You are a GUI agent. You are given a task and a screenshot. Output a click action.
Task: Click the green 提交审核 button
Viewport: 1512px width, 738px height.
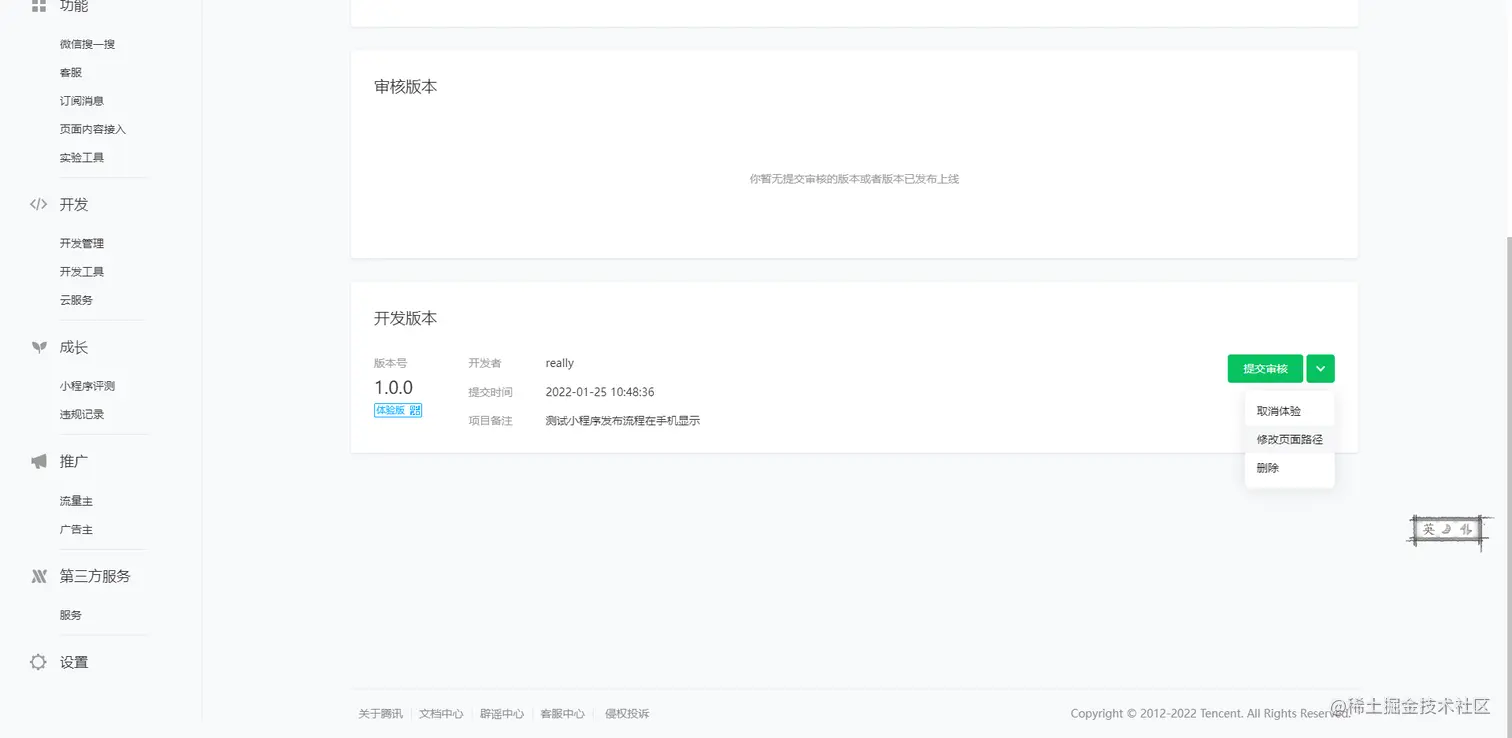coord(1265,369)
